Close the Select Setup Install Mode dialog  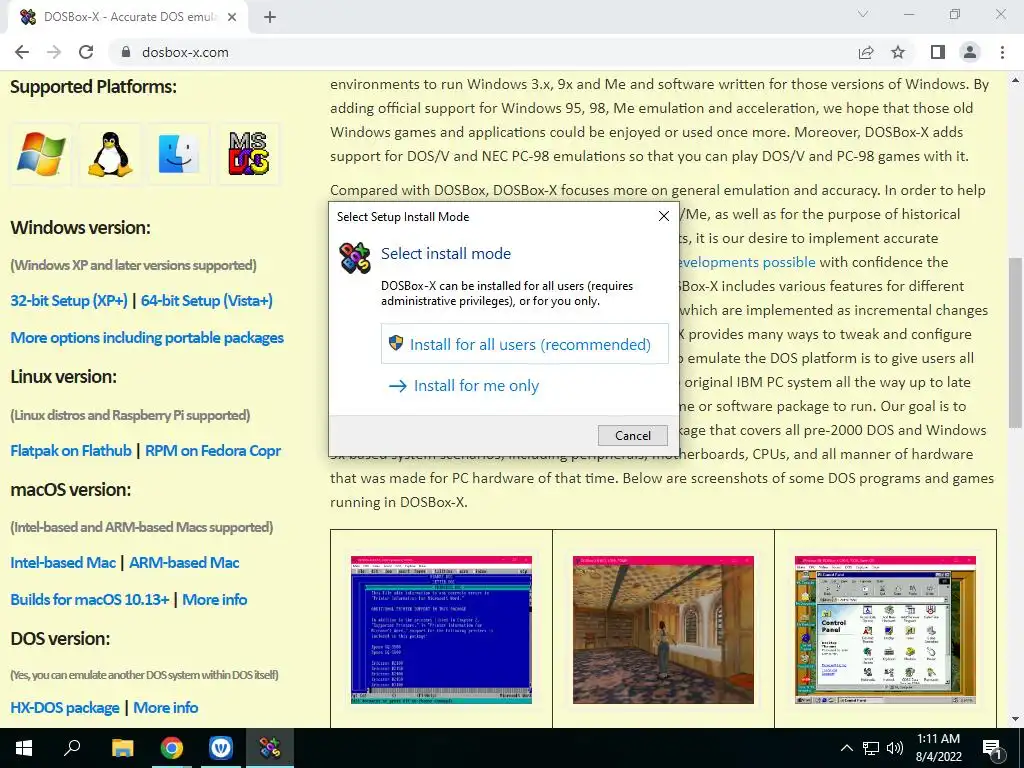coord(664,216)
